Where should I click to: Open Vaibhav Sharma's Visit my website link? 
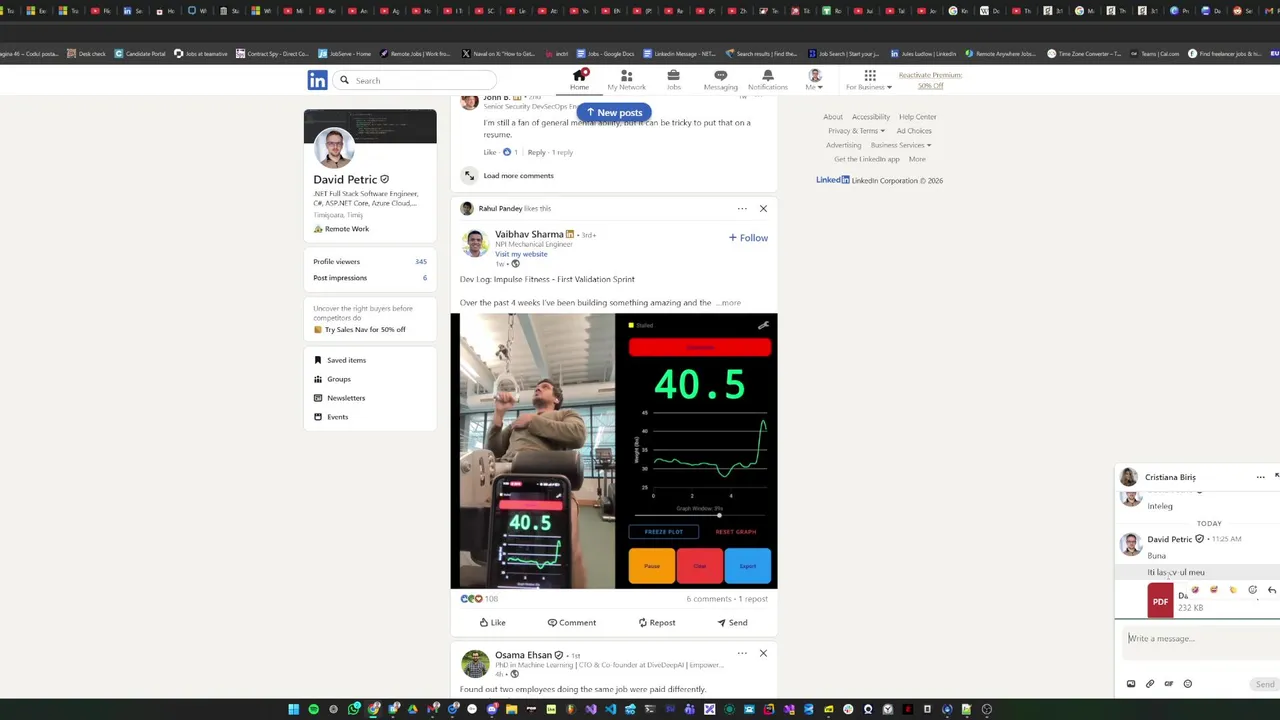(x=521, y=254)
